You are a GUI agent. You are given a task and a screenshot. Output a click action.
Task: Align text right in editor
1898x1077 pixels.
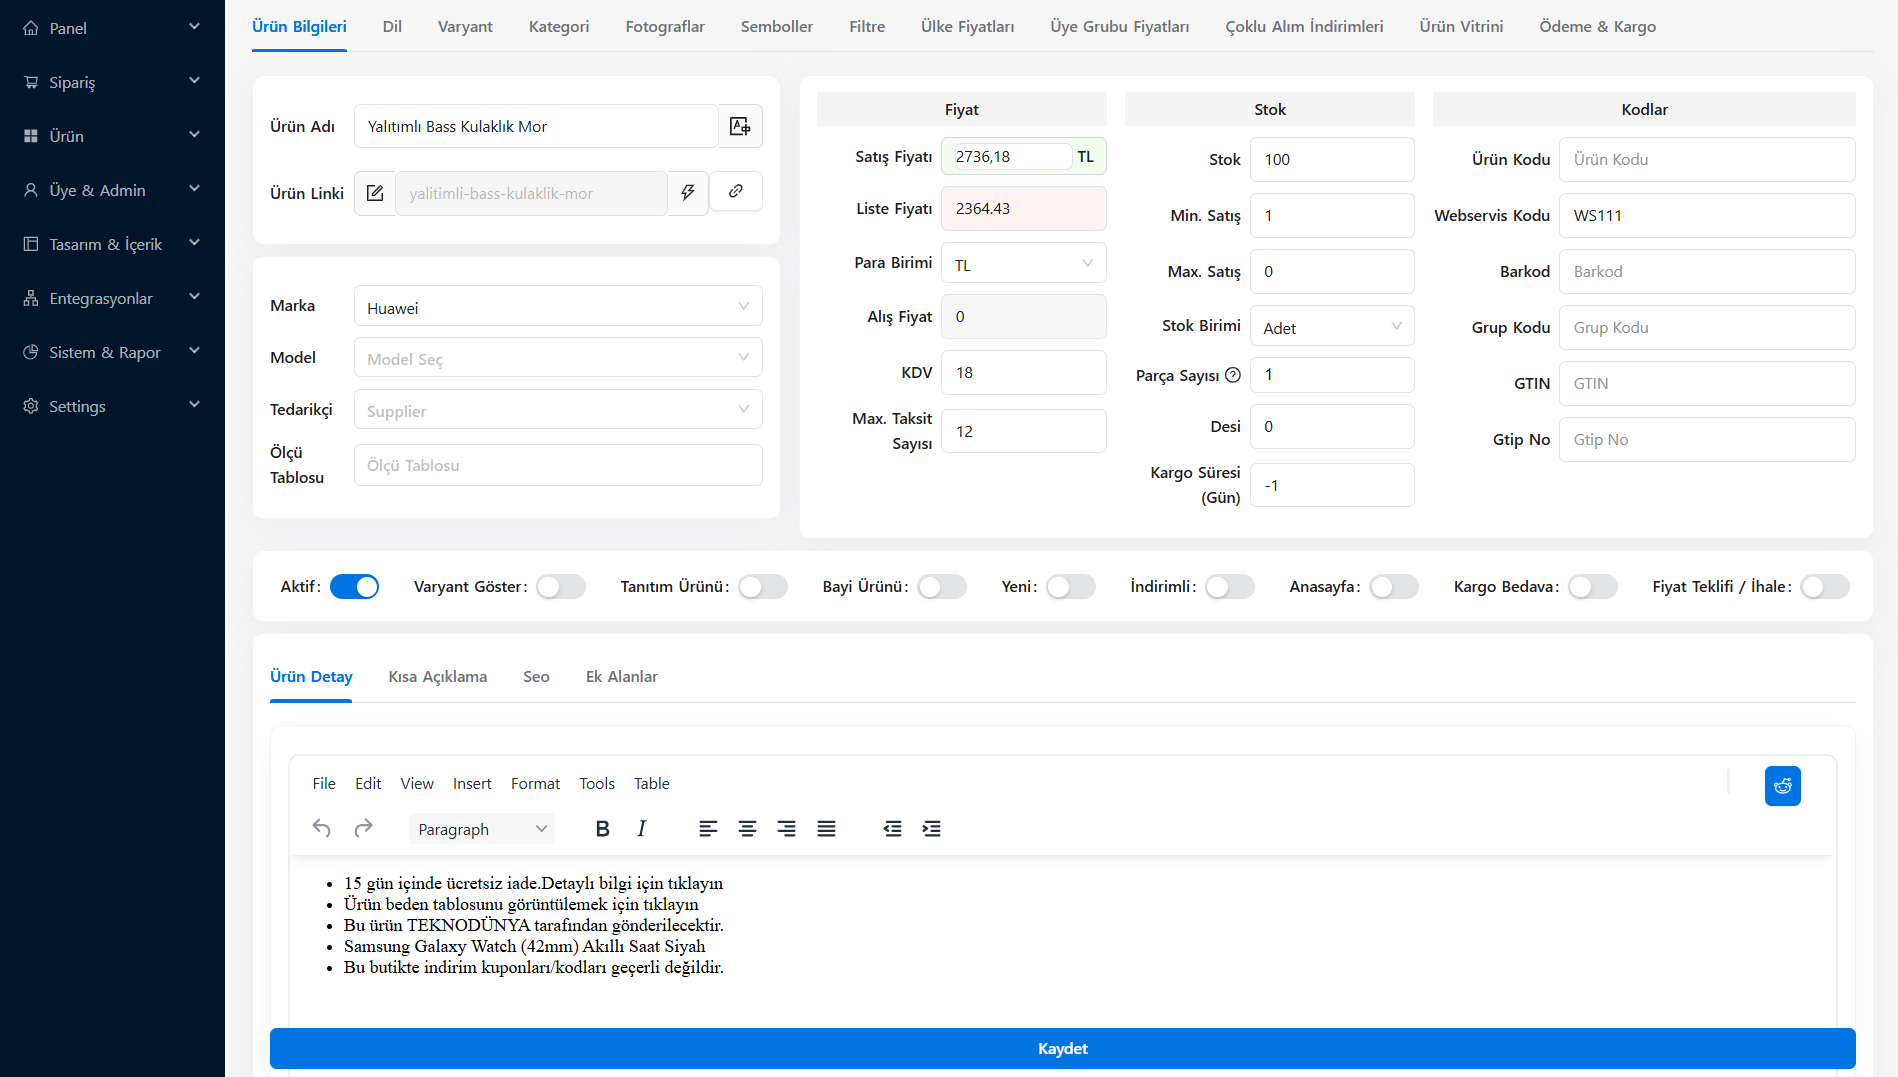pyautogui.click(x=787, y=828)
